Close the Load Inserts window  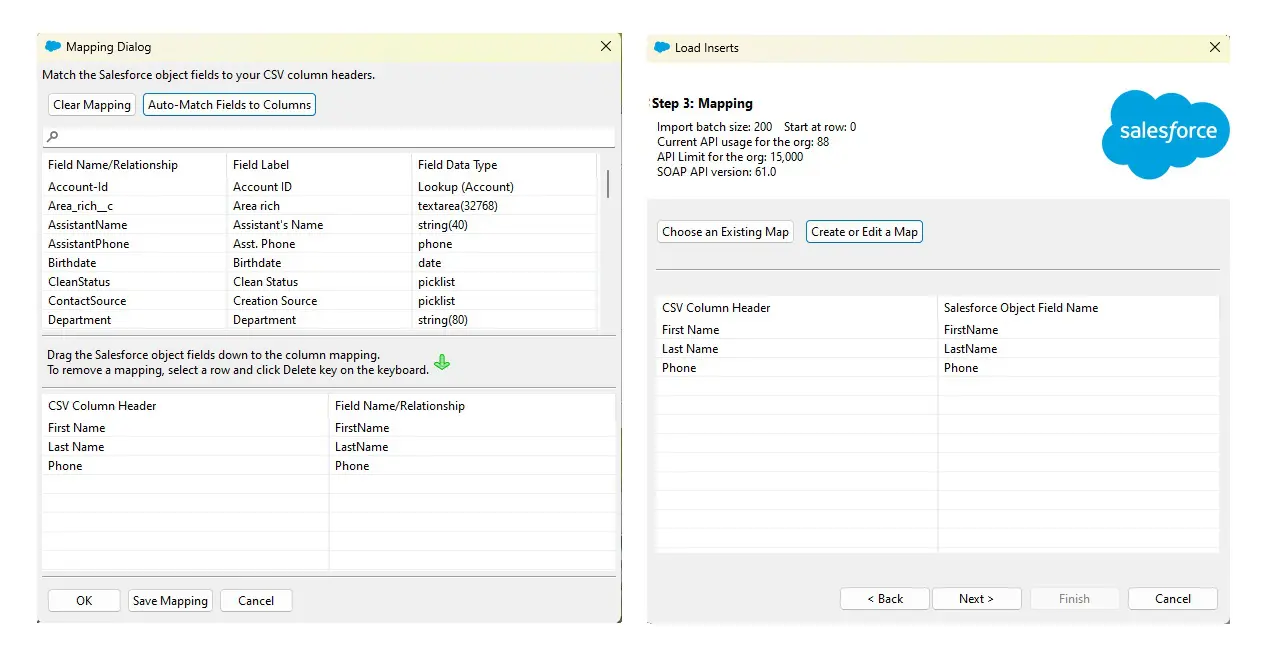(x=1214, y=47)
